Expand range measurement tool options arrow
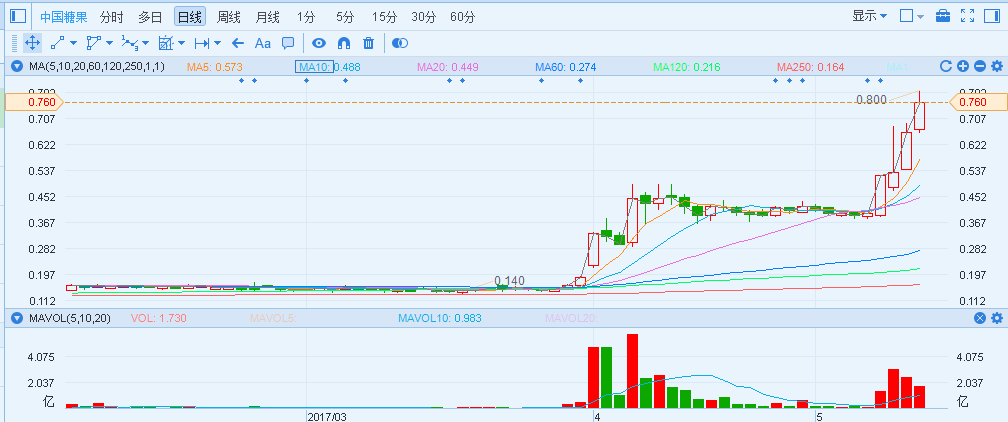1008x422 pixels. pos(217,43)
